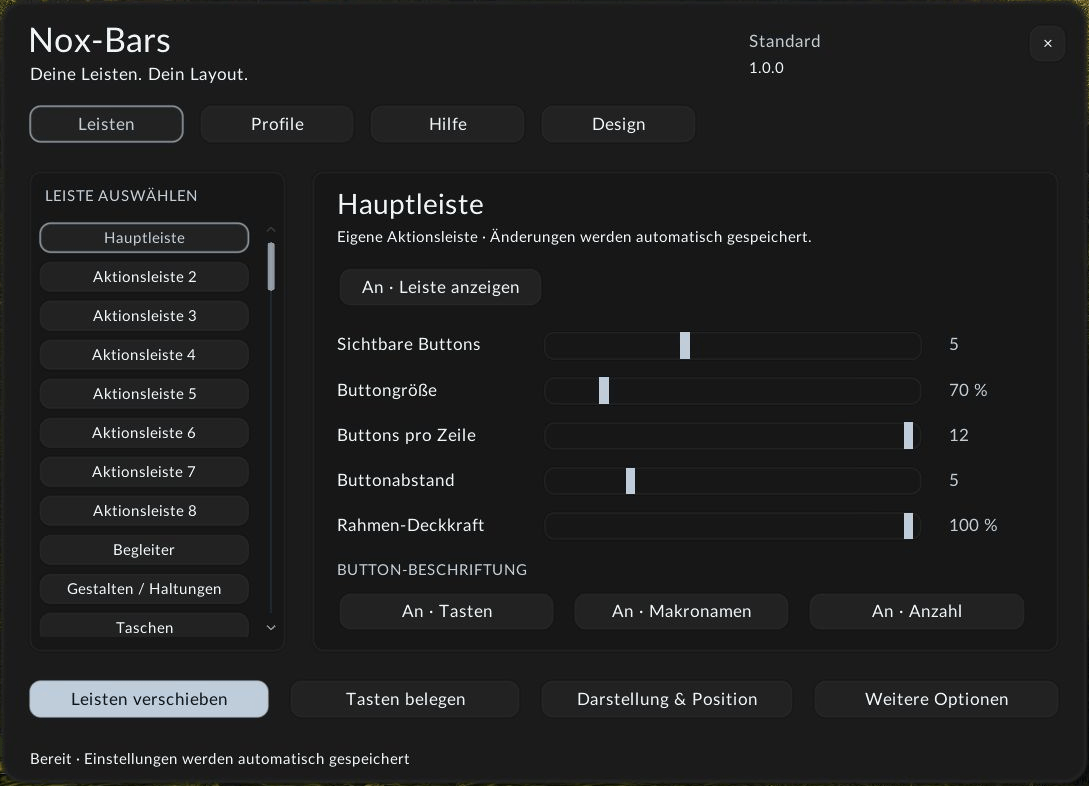Click the 'Nox-Bars' title

point(100,40)
